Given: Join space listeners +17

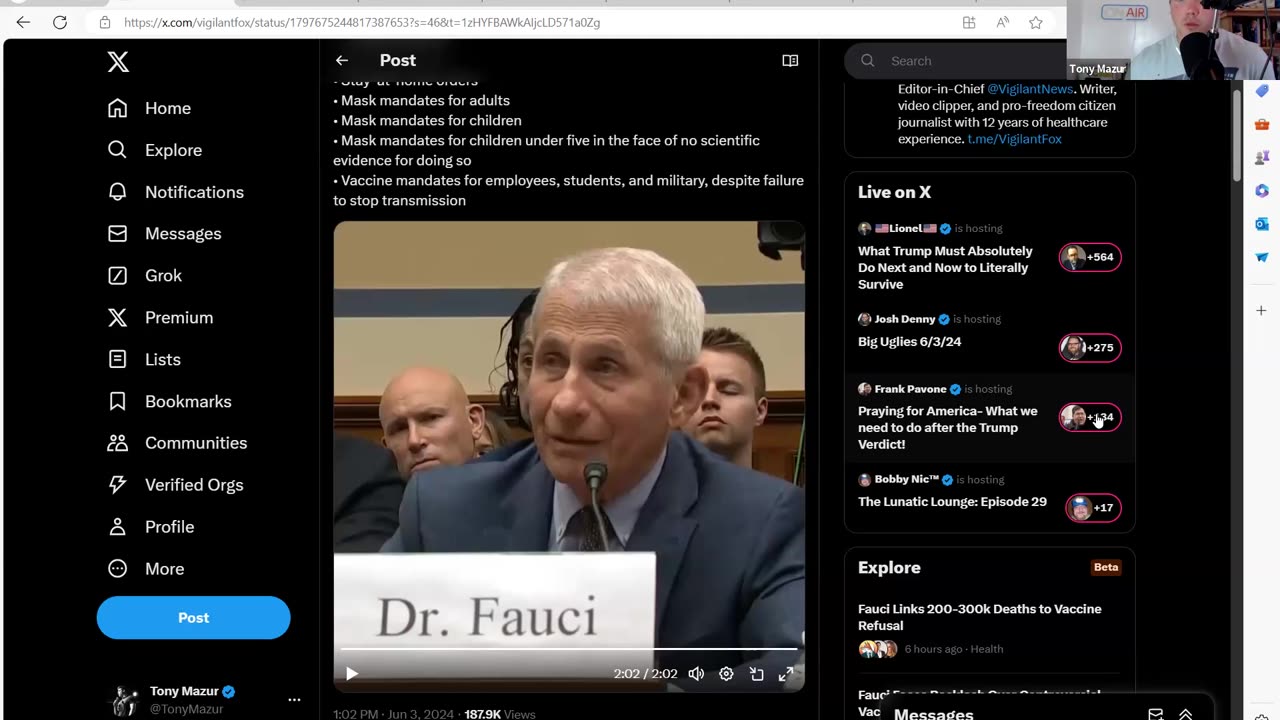Looking at the screenshot, I should (x=1093, y=508).
